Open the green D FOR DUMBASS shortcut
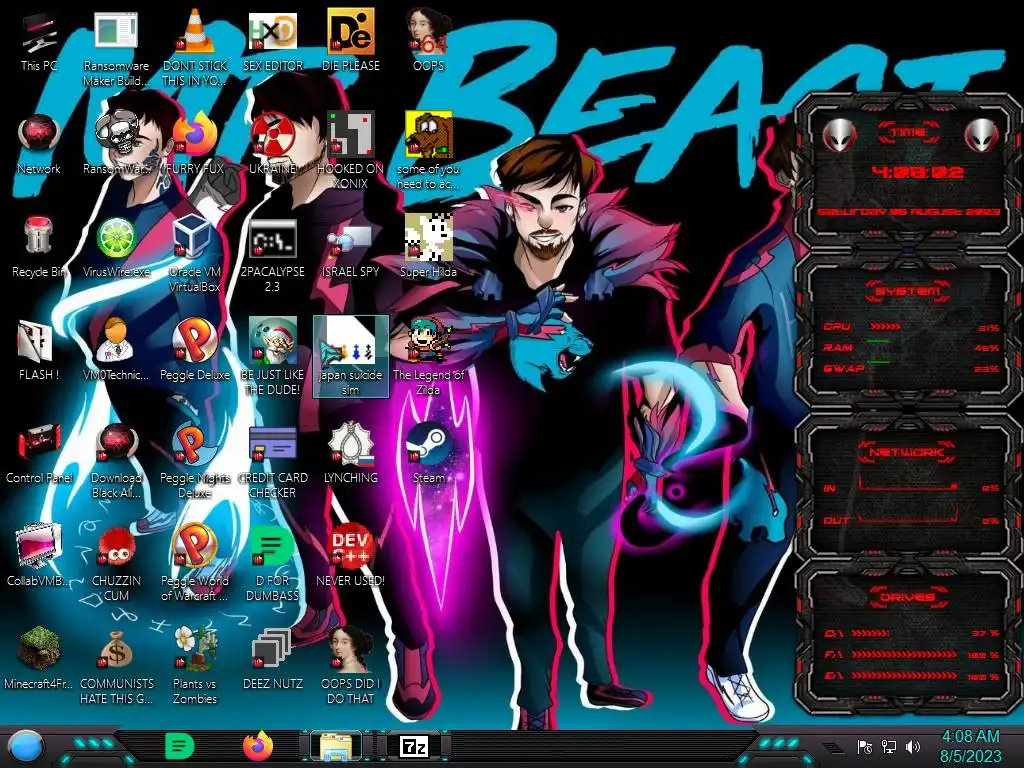This screenshot has width=1024, height=768. point(272,562)
